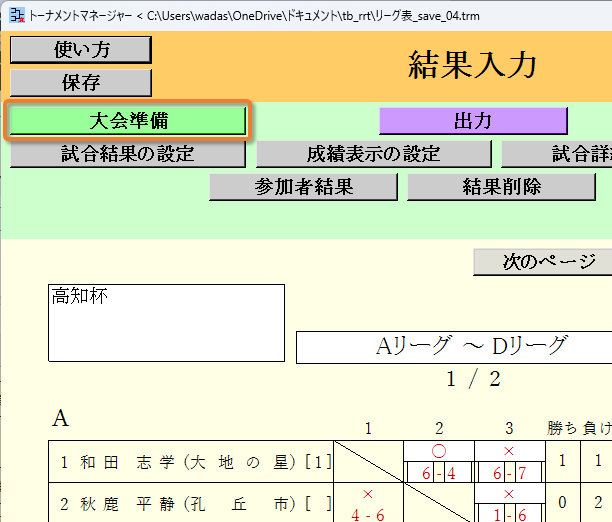Click losses value 2 in 秋鹿 平静 row
The height and width of the screenshot is (522, 612).
[598, 502]
